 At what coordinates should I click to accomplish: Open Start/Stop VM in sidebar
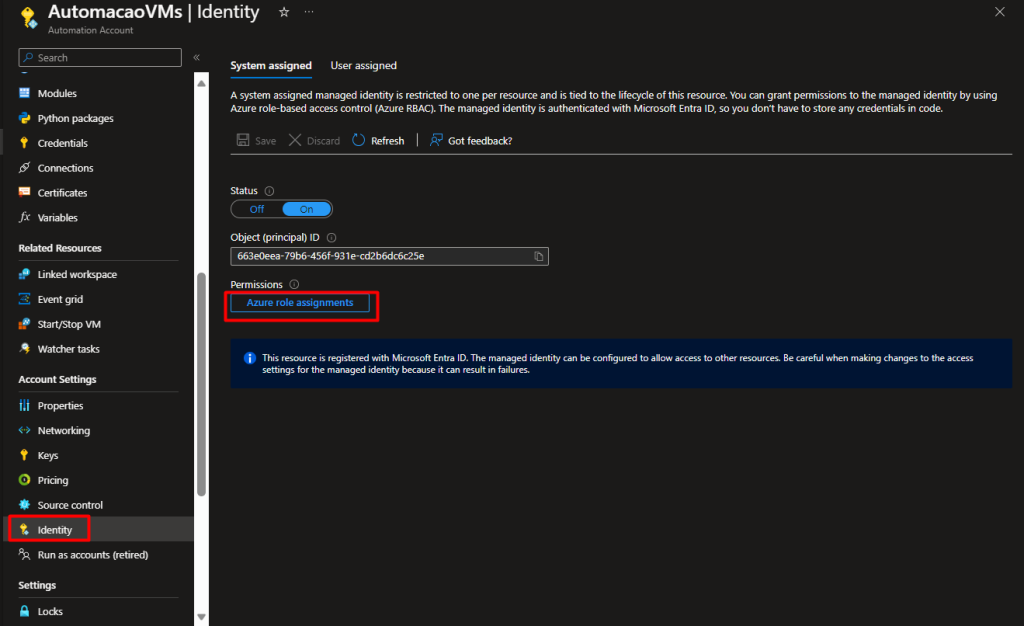click(69, 324)
